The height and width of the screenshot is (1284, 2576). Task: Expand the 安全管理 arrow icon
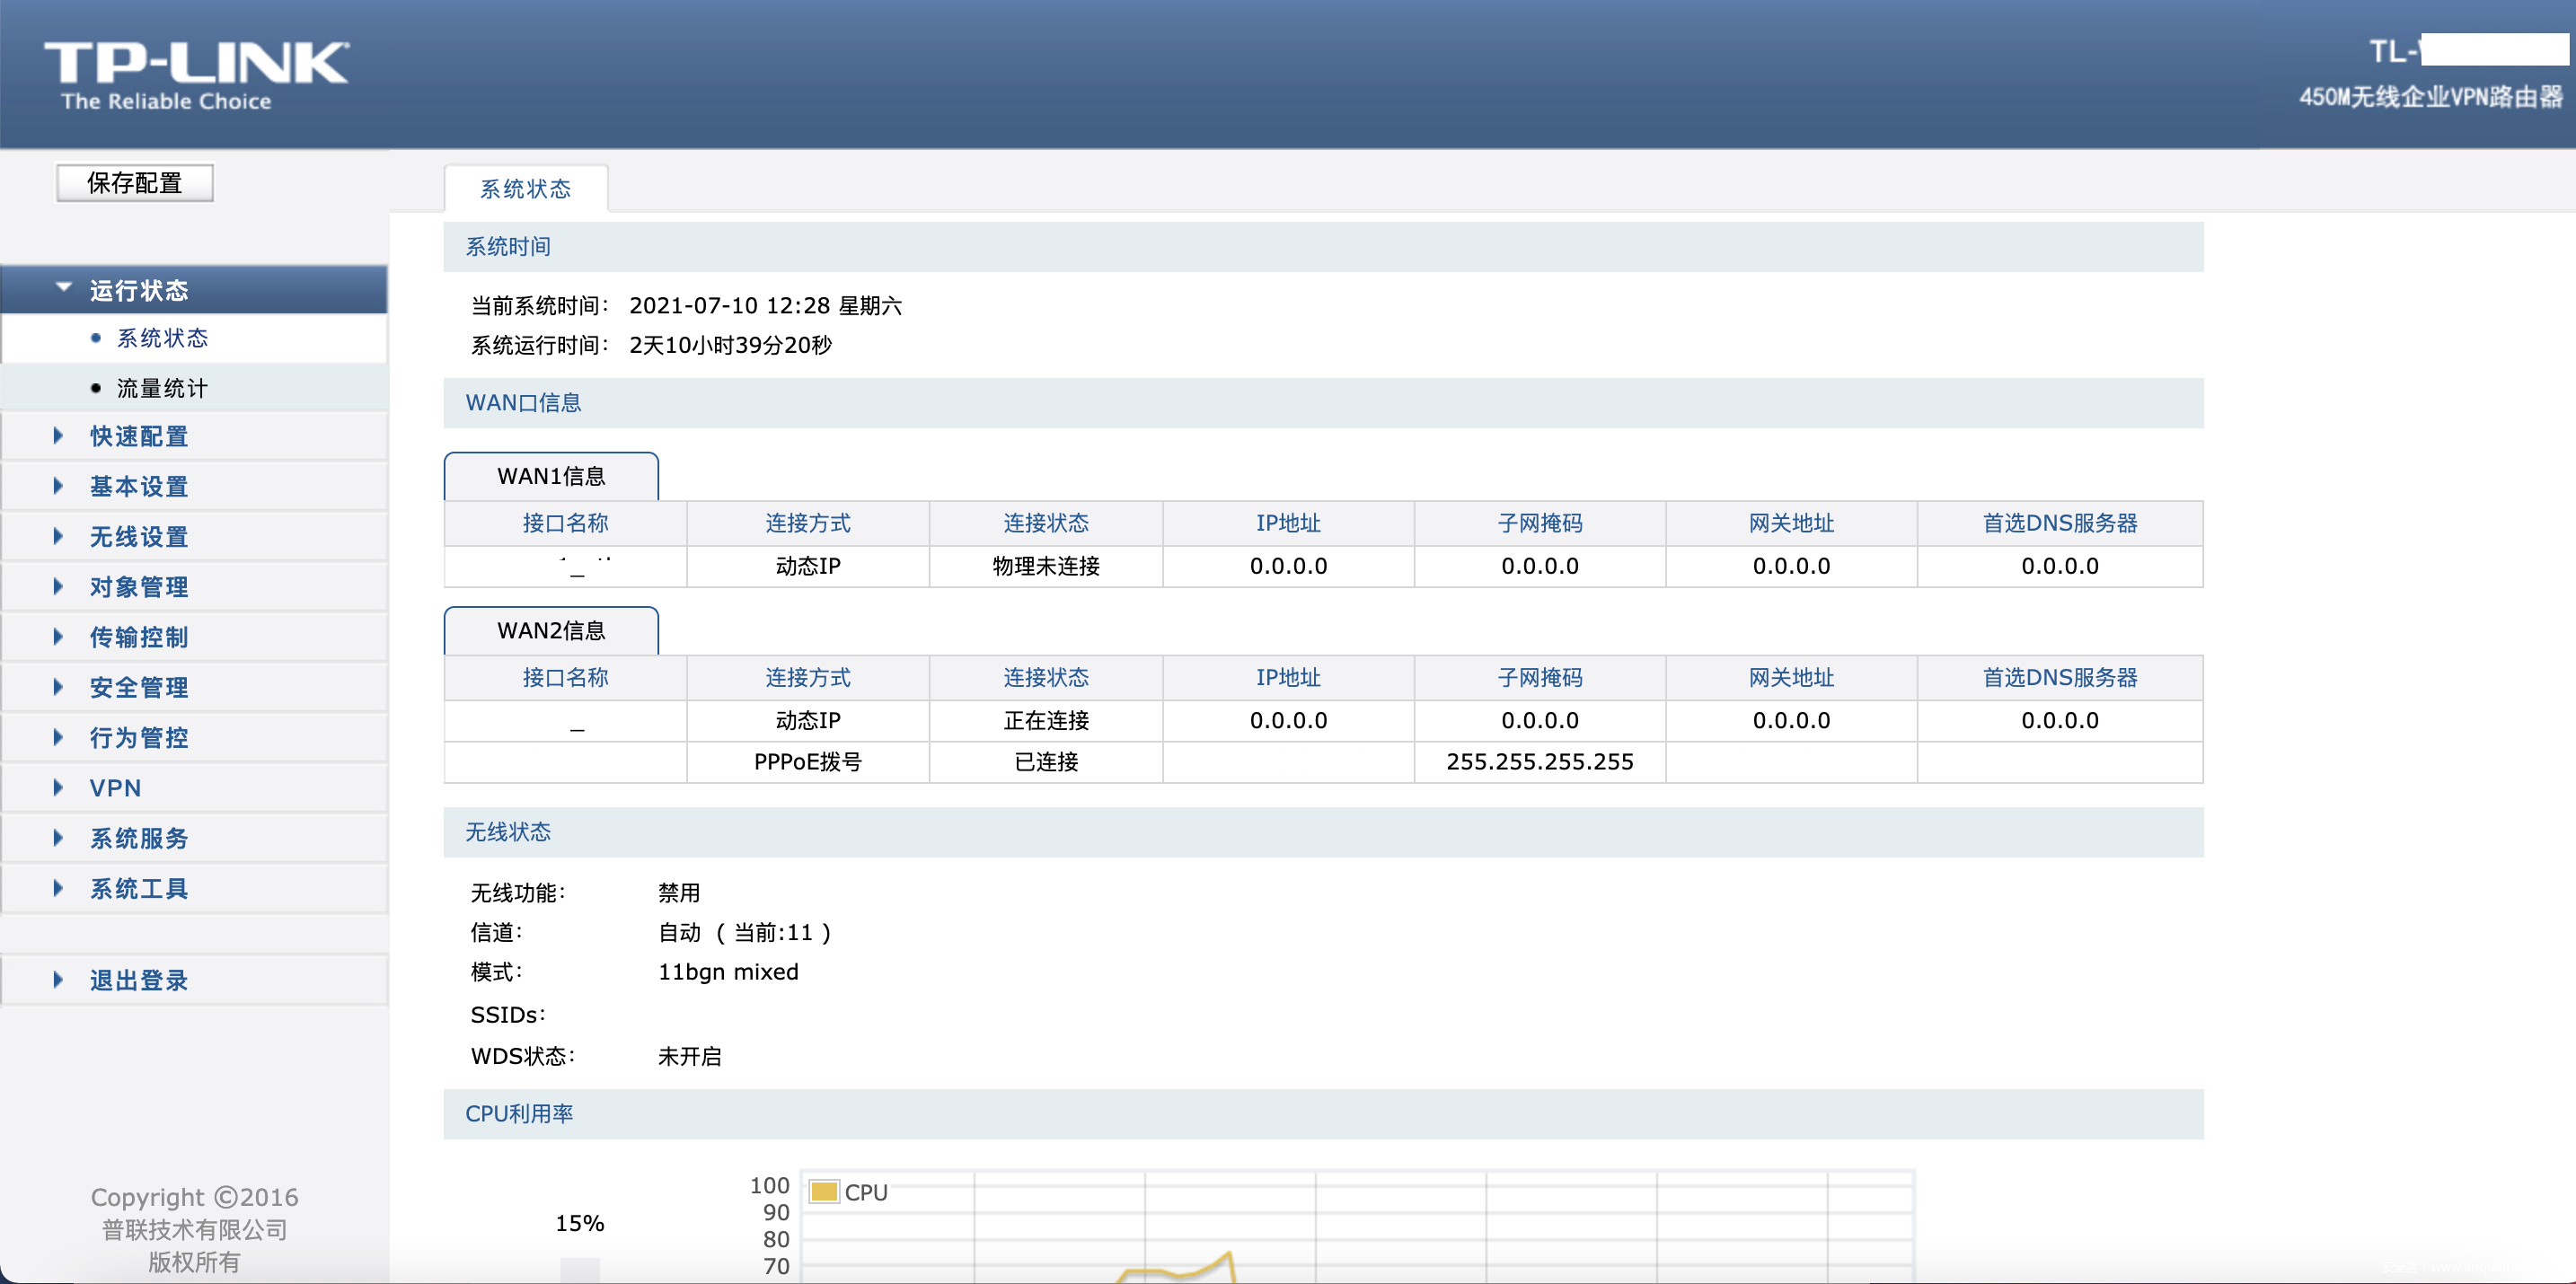pos(58,687)
